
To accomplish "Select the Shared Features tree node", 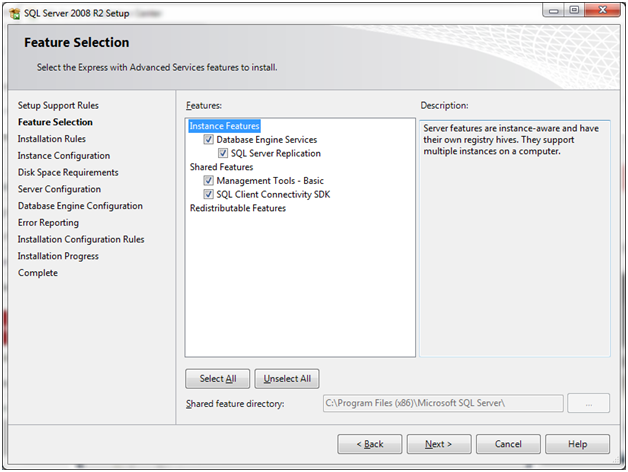I will (221, 167).
